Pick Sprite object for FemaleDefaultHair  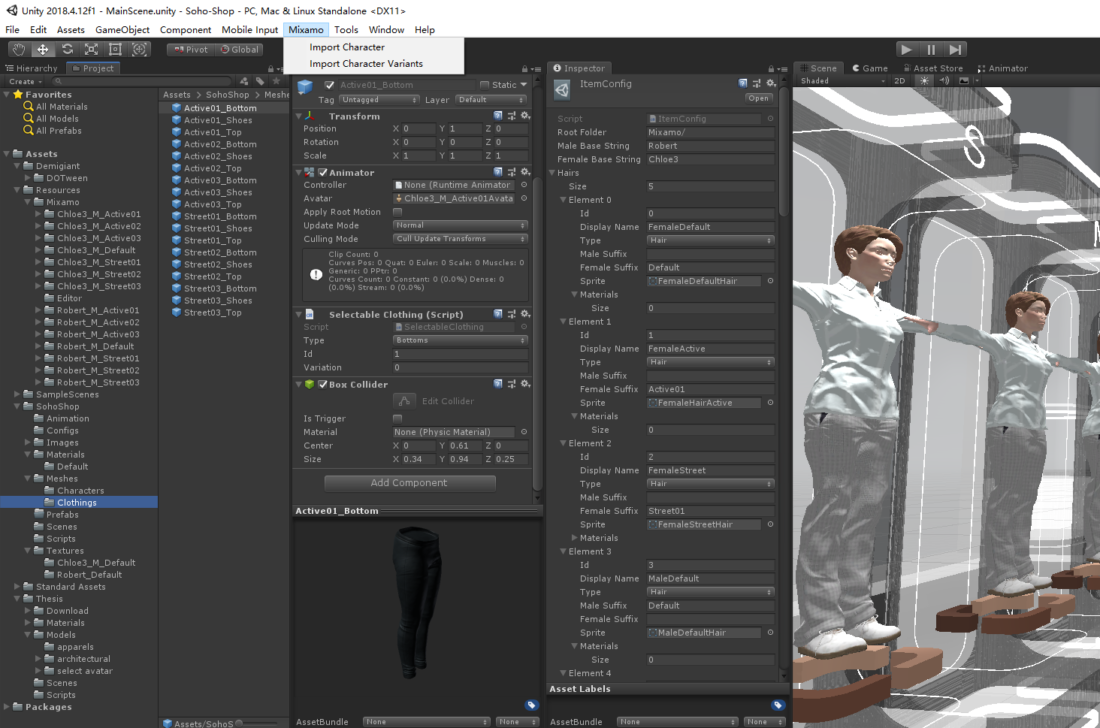(x=770, y=281)
